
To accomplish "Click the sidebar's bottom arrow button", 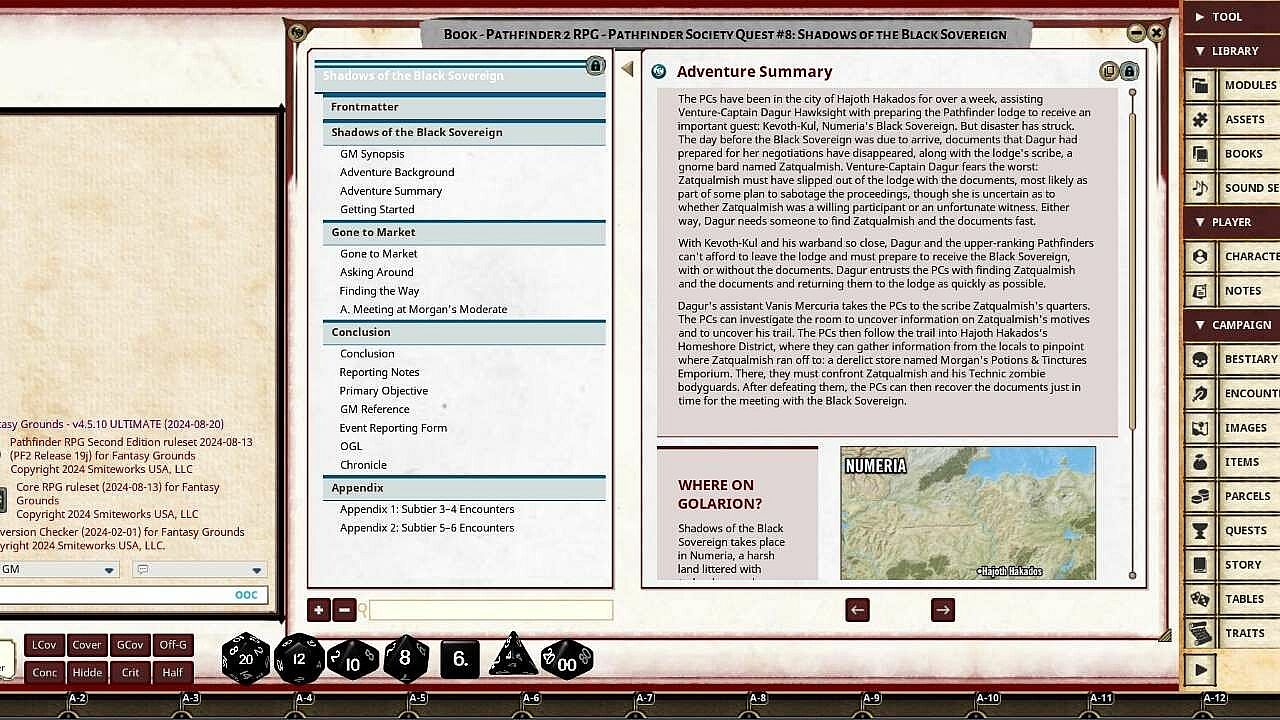I will [x=1201, y=670].
